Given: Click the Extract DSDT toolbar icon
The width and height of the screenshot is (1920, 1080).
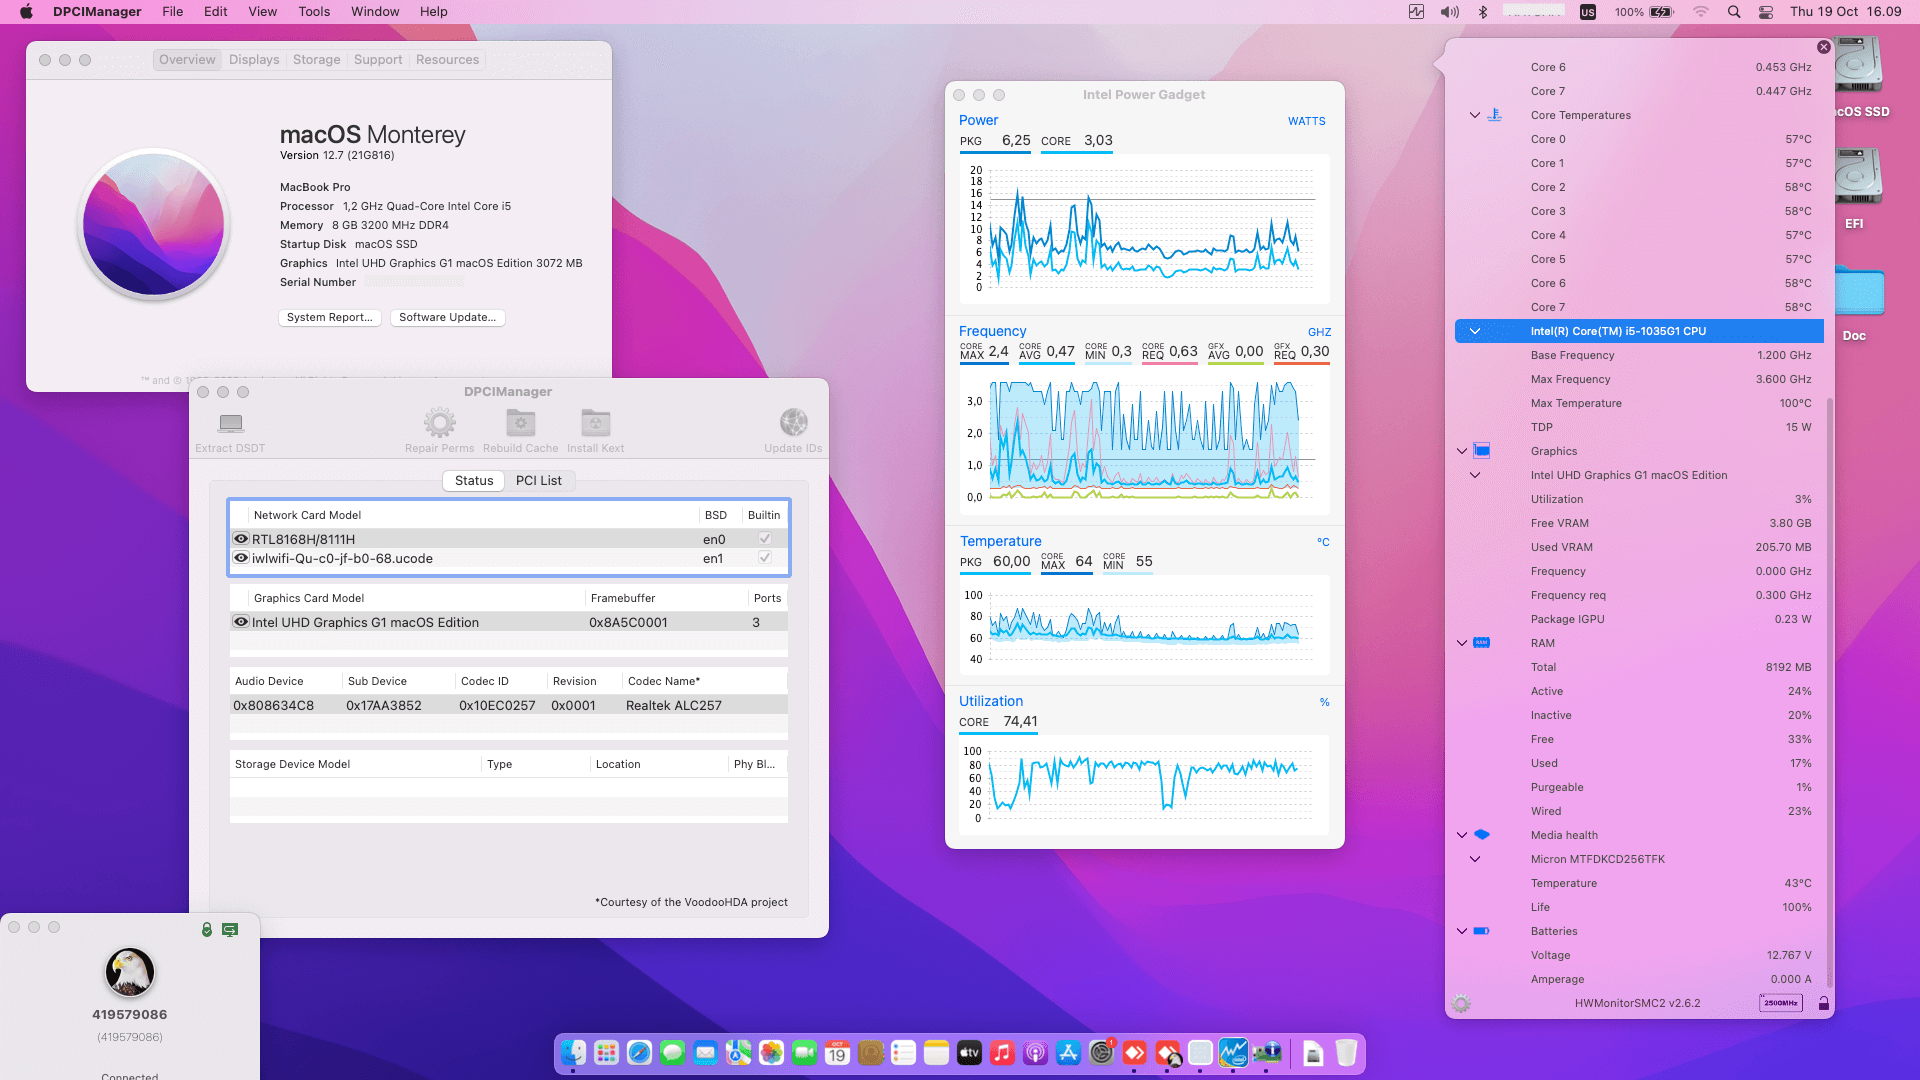Looking at the screenshot, I should click(231, 423).
